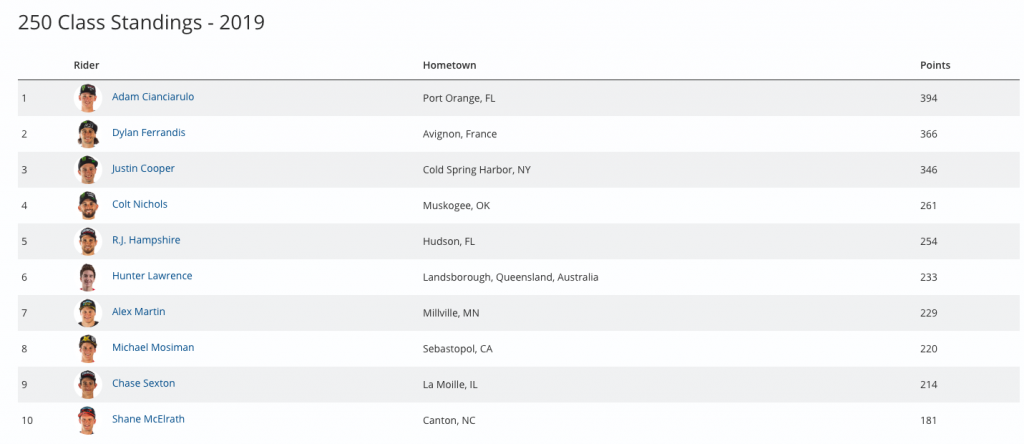Click Shane McElrath's rider photo
The image size is (1024, 444).
pos(89,420)
